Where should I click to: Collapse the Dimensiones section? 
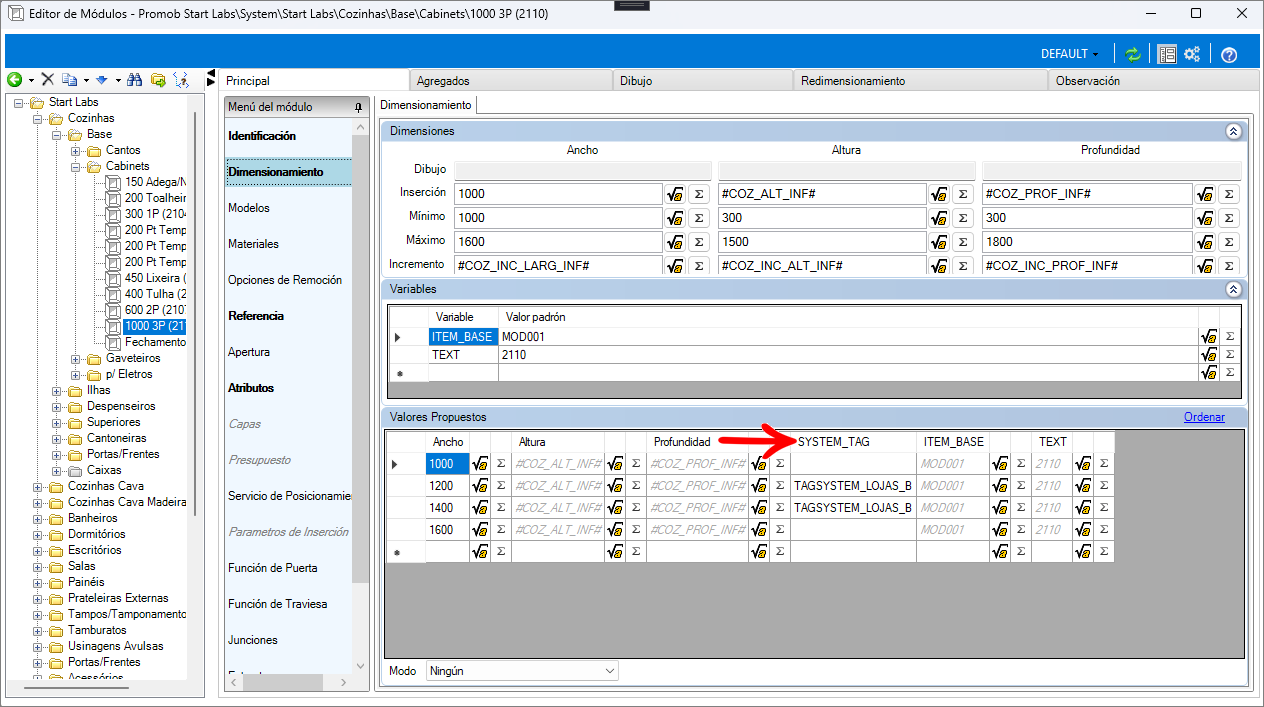point(1233,131)
